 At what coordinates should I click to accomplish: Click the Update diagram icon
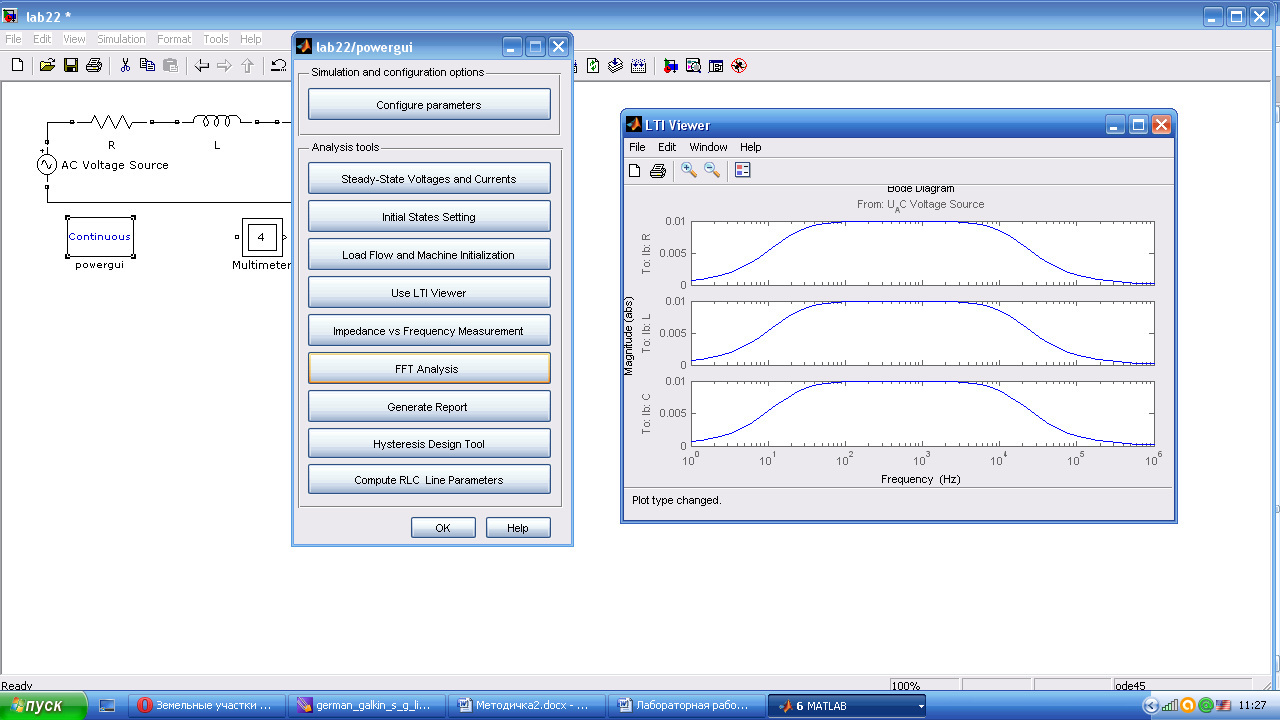pyautogui.click(x=616, y=66)
